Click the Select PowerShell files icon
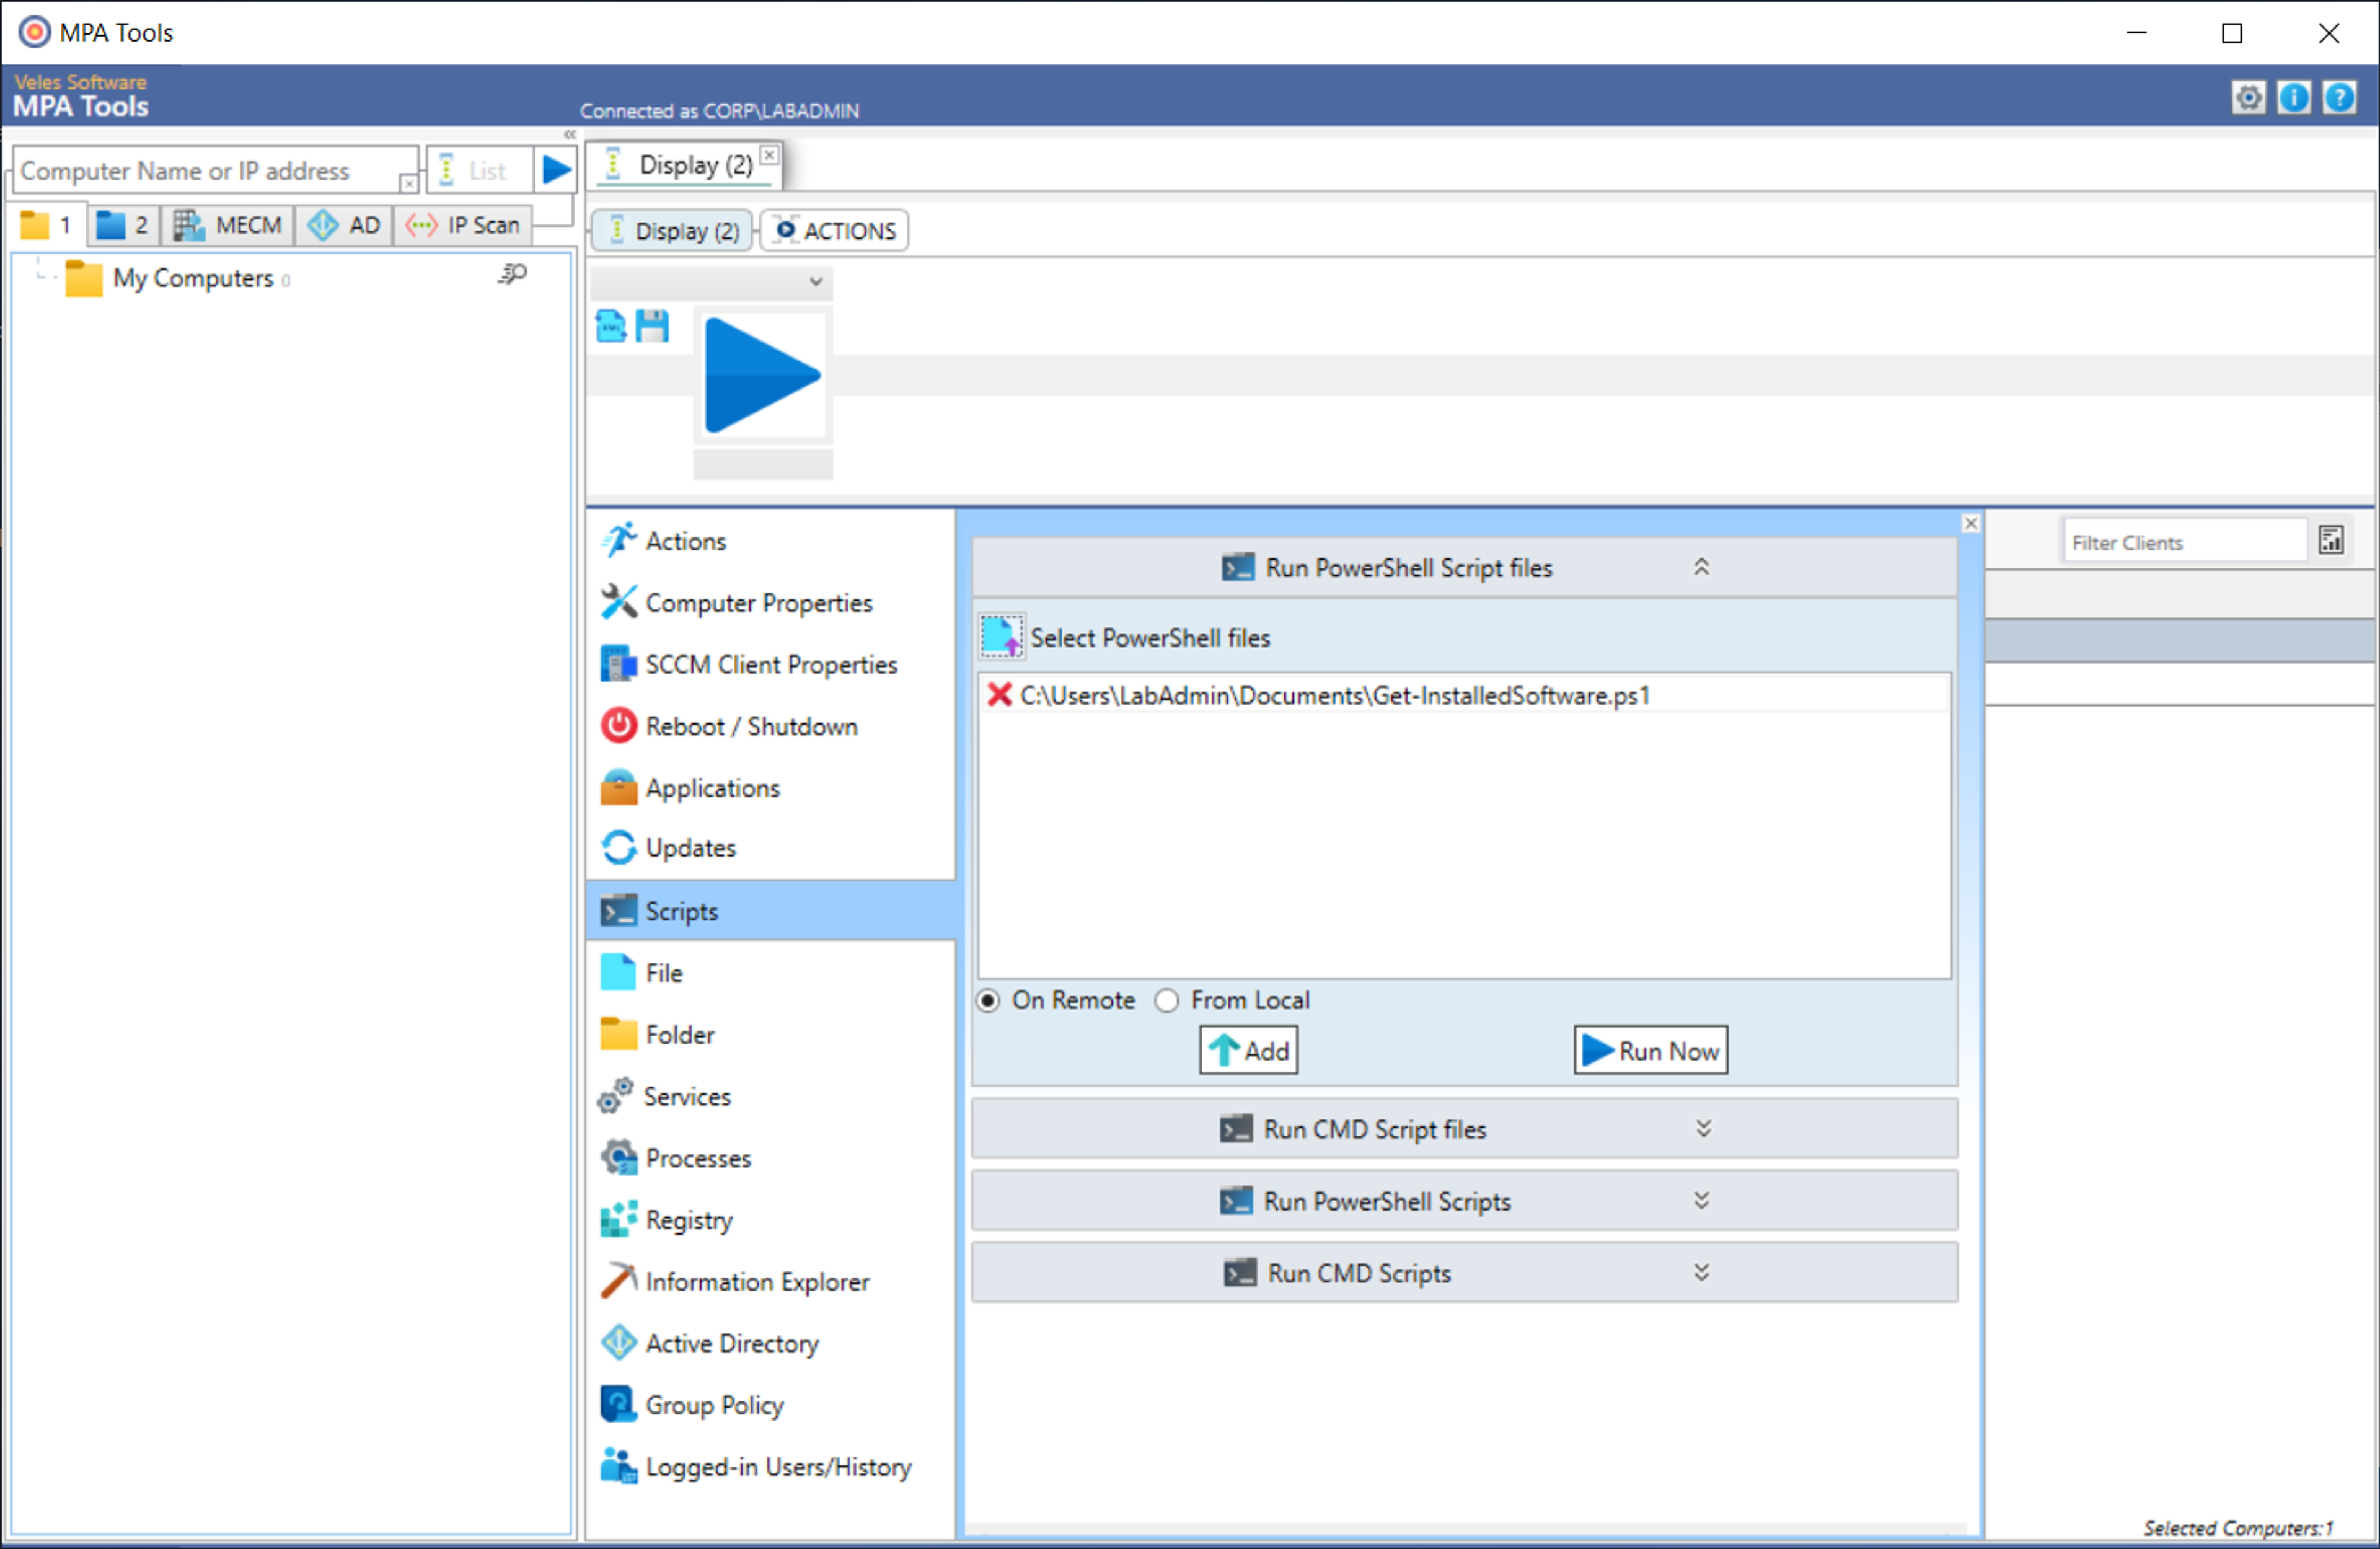Image resolution: width=2380 pixels, height=1549 pixels. (x=1001, y=636)
